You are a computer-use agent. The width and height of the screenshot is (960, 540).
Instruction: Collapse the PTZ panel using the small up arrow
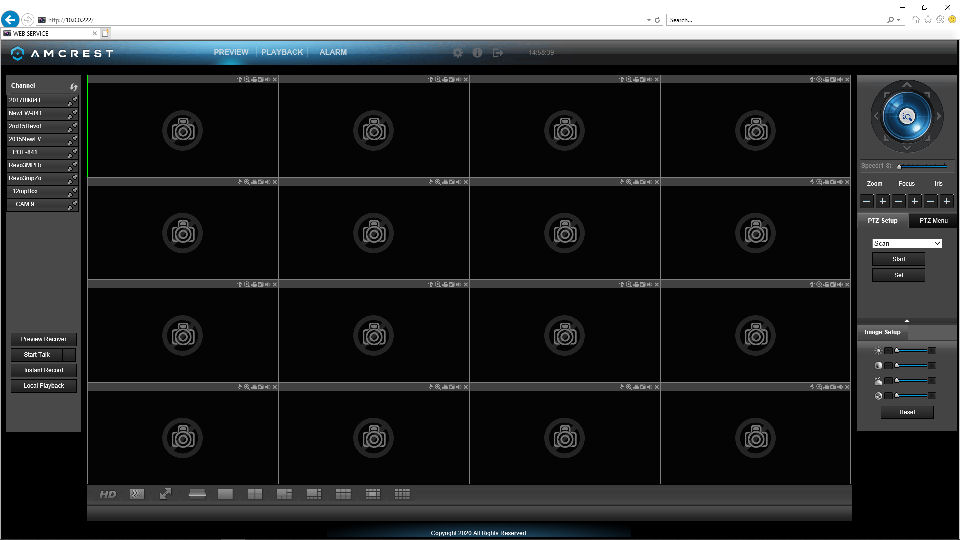coord(907,321)
